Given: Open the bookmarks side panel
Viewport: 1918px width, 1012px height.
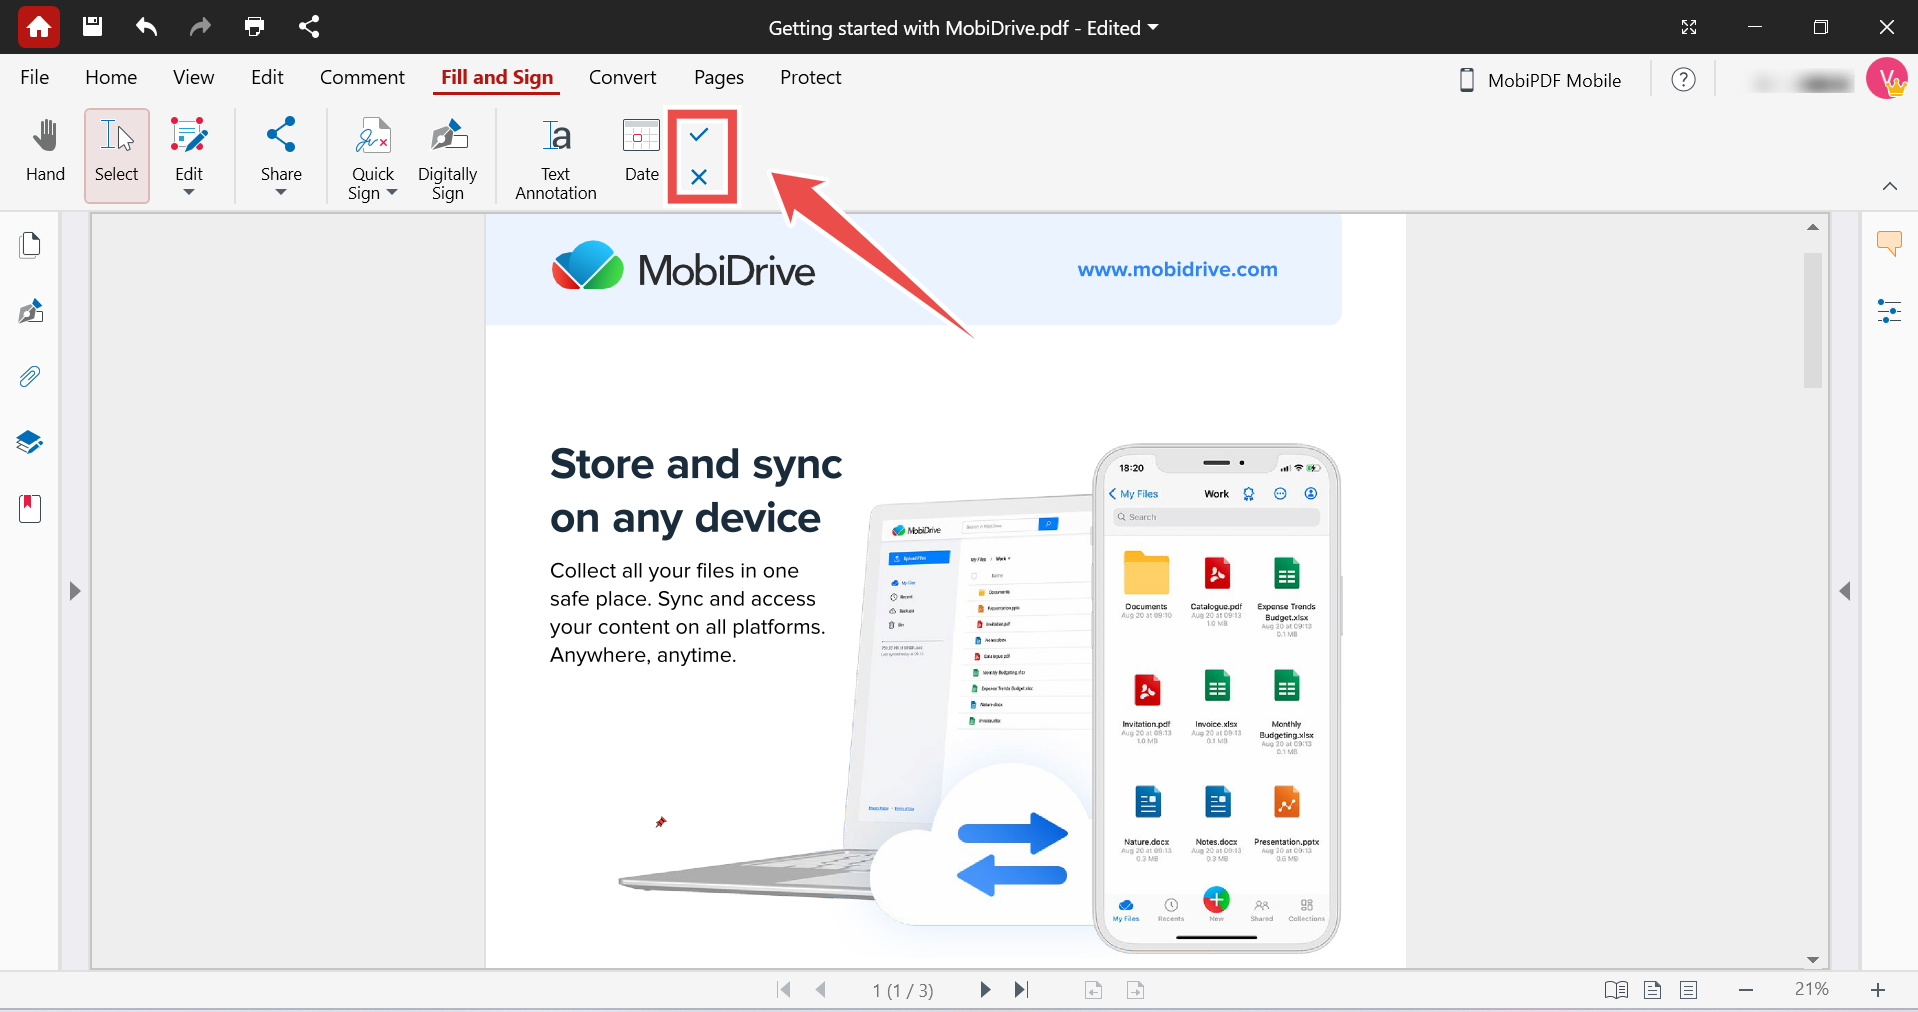Looking at the screenshot, I should coord(30,508).
